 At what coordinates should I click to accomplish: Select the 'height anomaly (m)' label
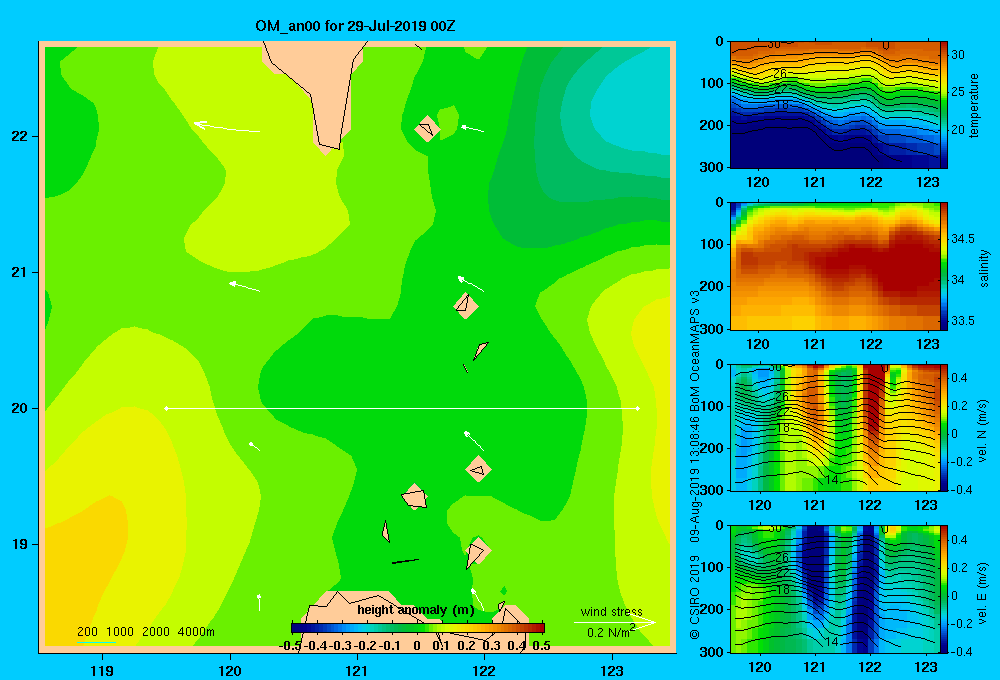(415, 610)
